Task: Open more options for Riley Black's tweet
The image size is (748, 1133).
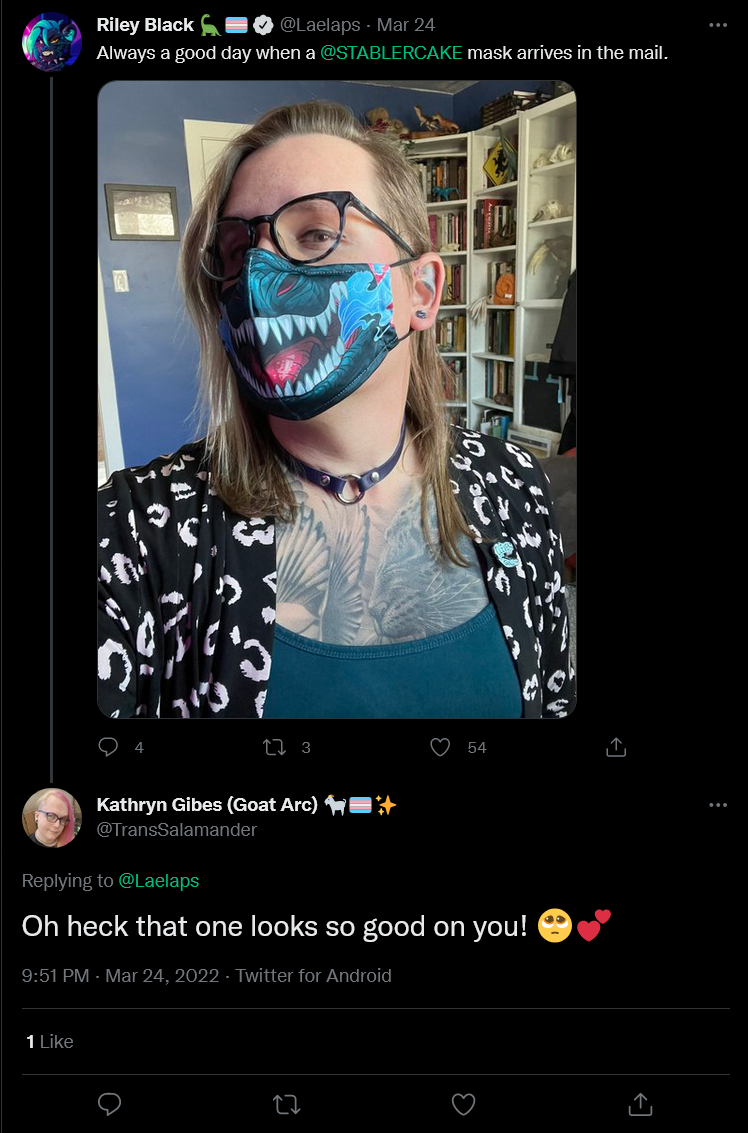Action: tap(718, 25)
